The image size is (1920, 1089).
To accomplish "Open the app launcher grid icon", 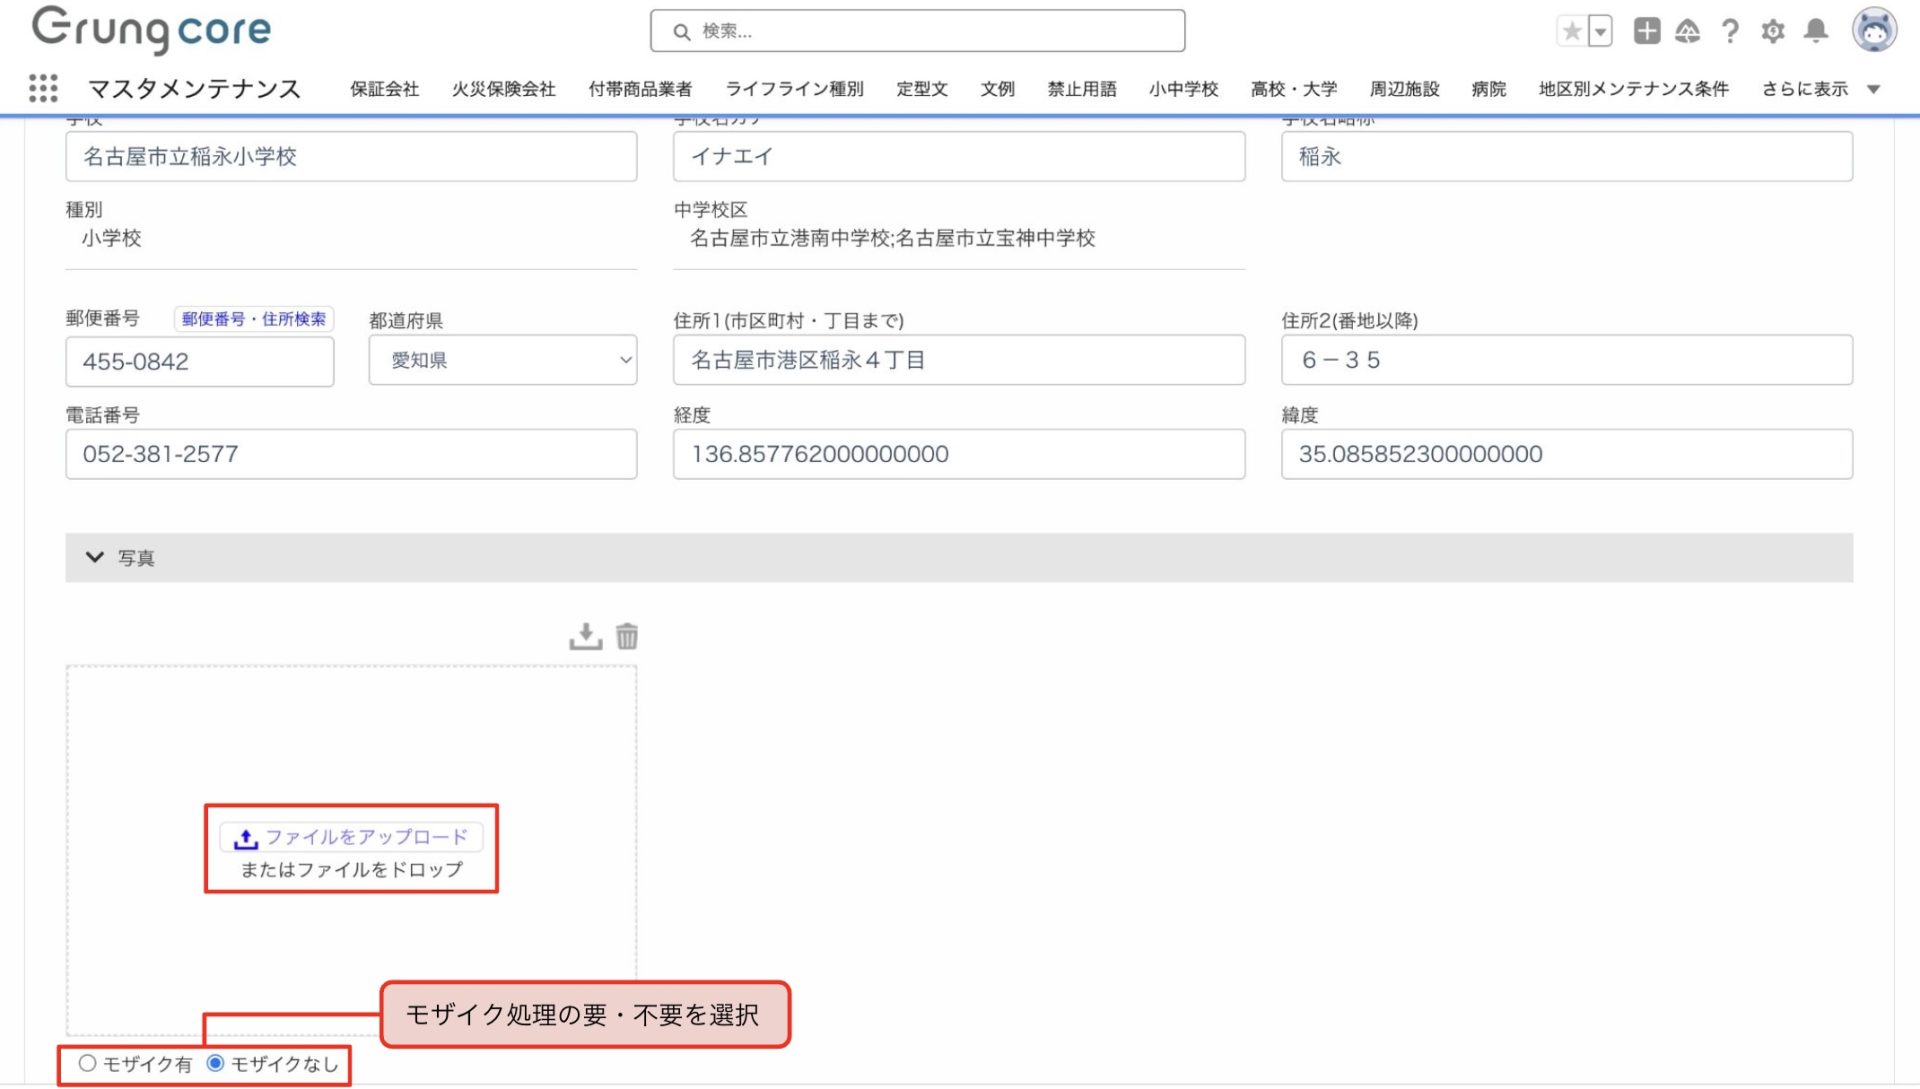I will [43, 88].
